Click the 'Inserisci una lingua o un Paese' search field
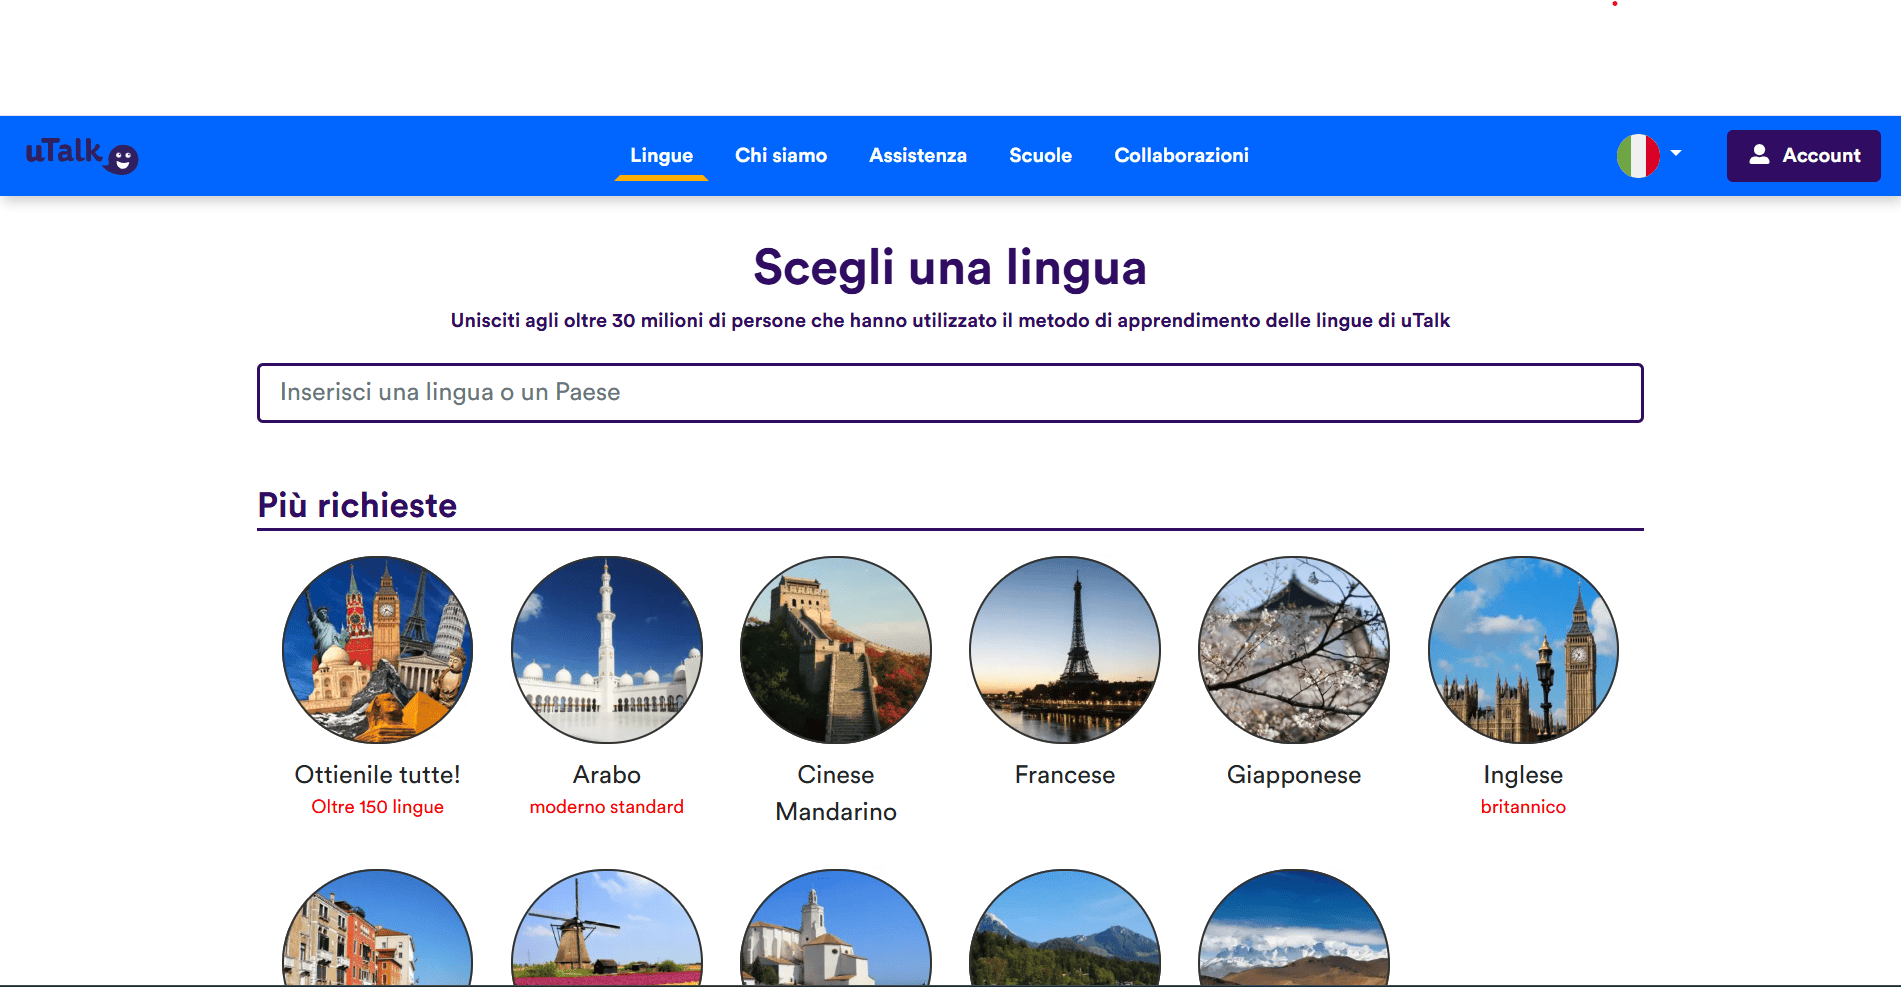This screenshot has height=987, width=1901. tap(949, 393)
